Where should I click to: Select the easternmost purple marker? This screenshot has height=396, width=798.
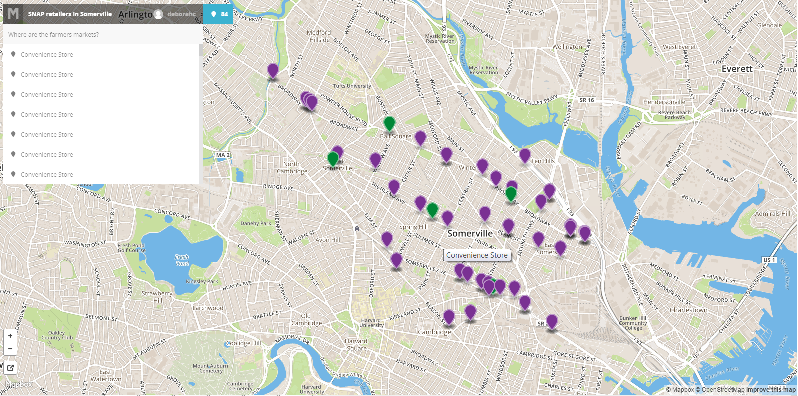pos(585,234)
